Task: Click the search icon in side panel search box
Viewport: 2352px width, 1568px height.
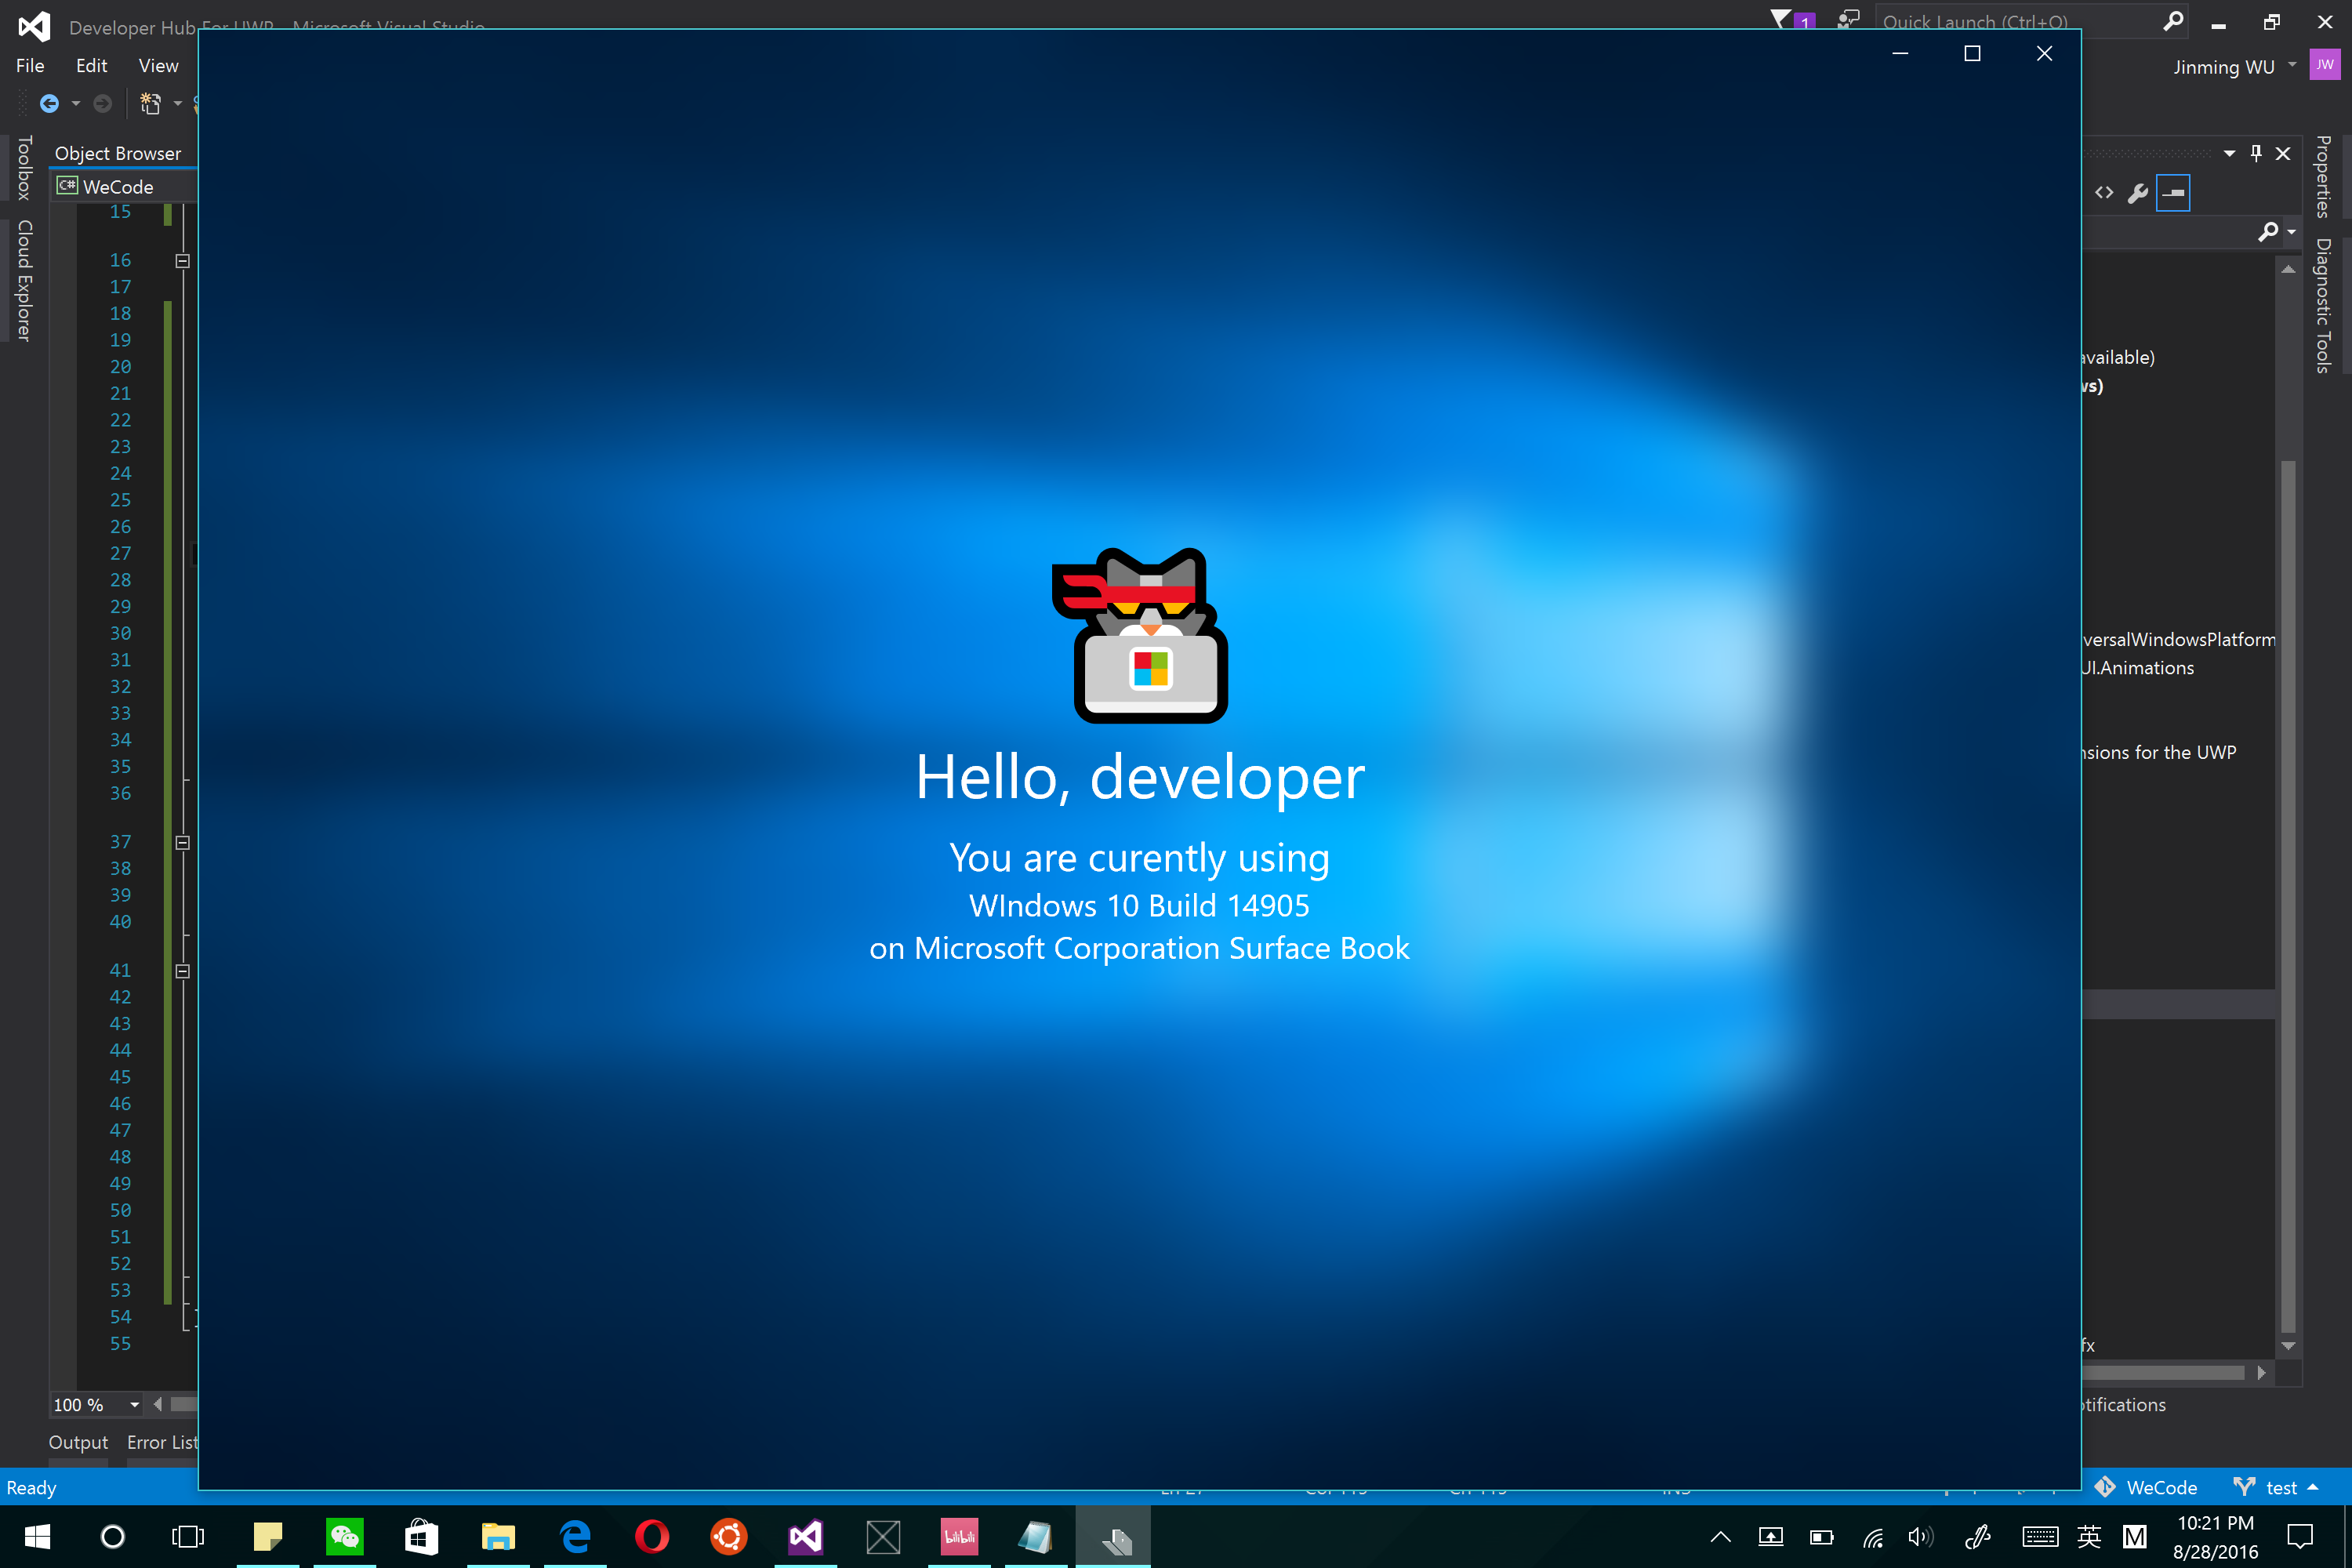Action: 2267,232
